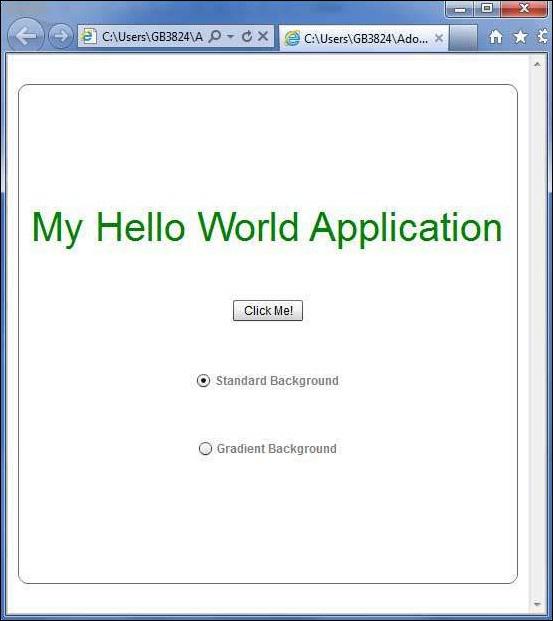Open the Tools gear icon
Image resolution: width=553 pixels, height=621 pixels.
(545, 37)
